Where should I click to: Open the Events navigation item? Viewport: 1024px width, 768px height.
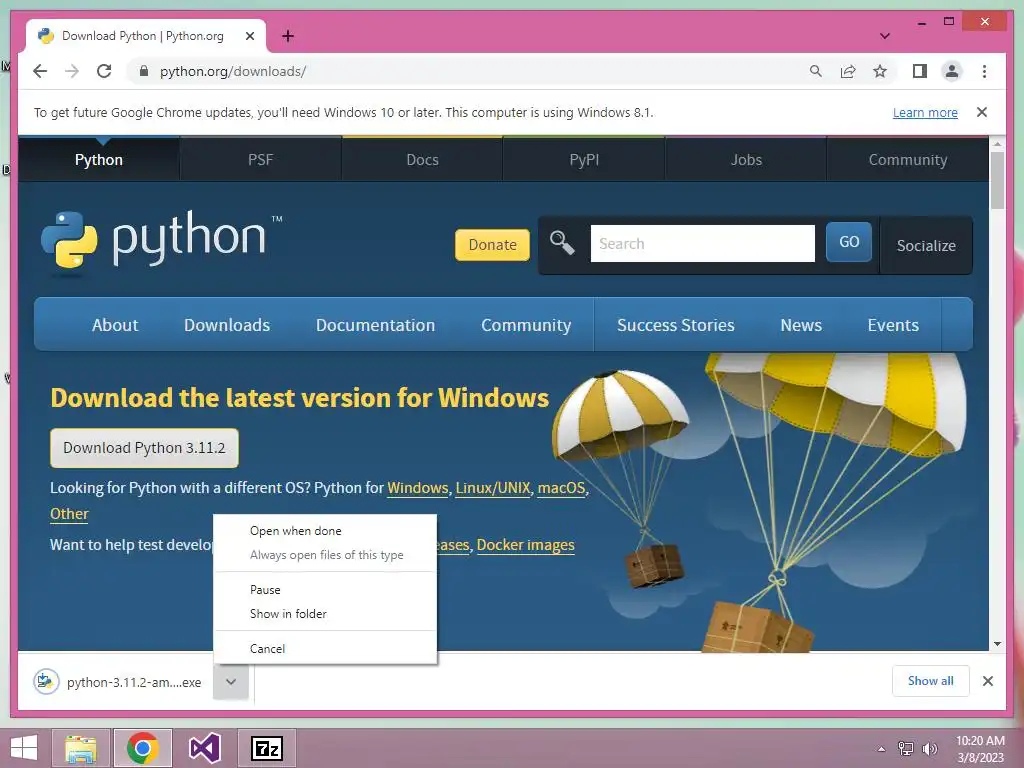pyautogui.click(x=893, y=325)
